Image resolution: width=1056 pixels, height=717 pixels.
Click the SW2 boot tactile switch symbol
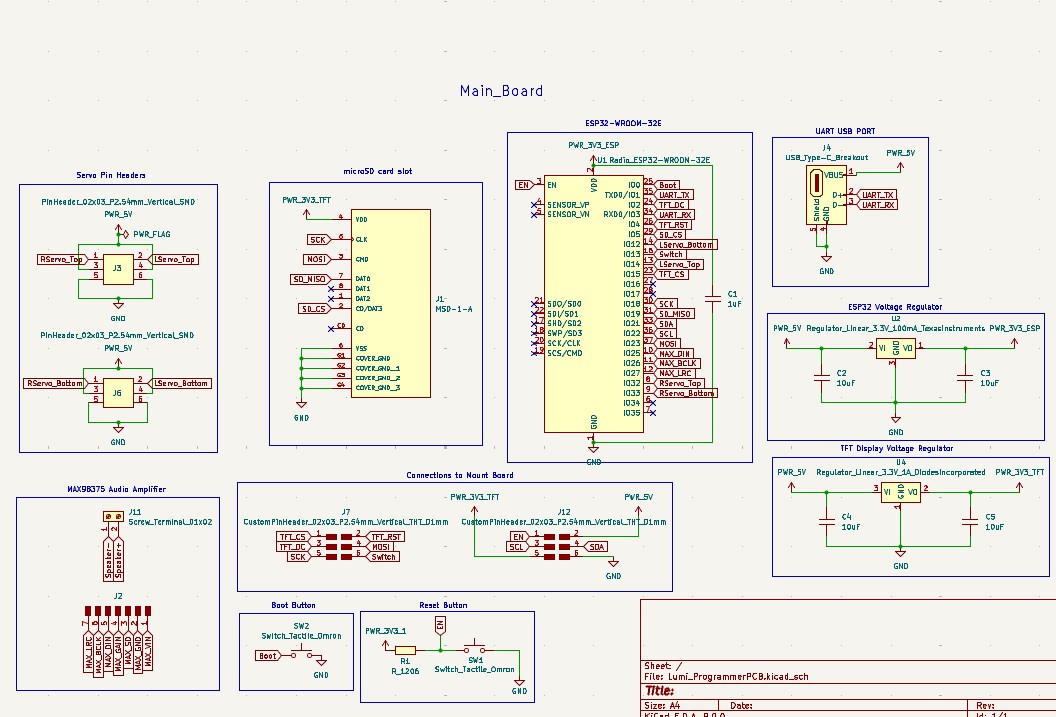301,654
